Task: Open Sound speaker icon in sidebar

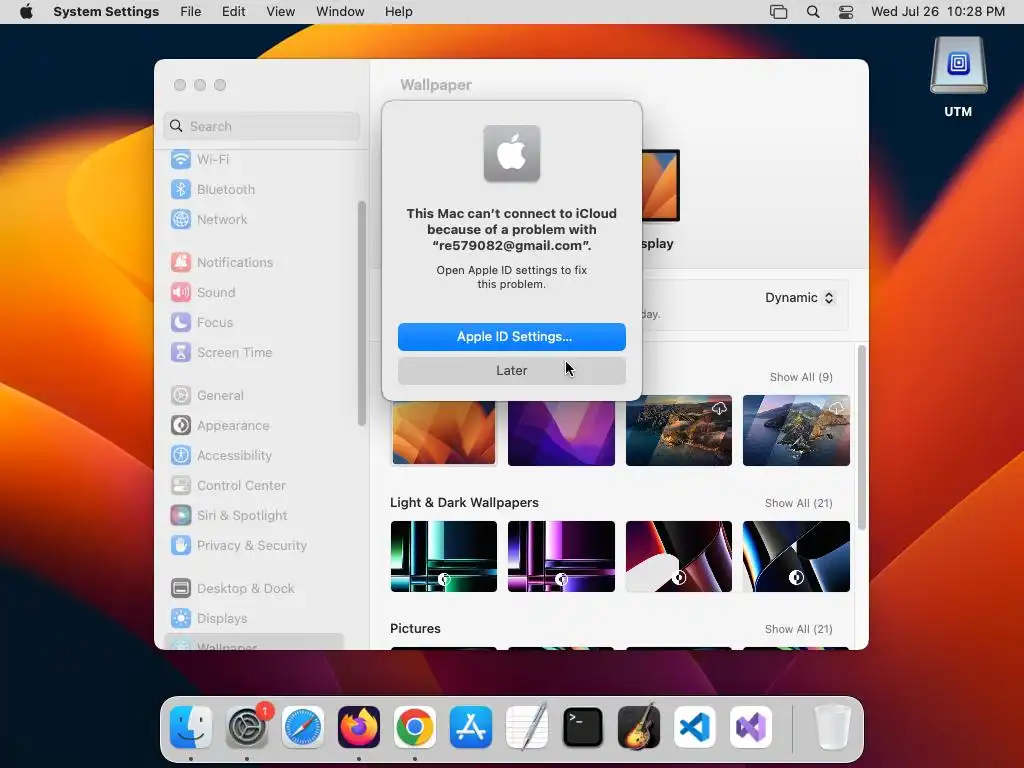Action: tap(181, 293)
